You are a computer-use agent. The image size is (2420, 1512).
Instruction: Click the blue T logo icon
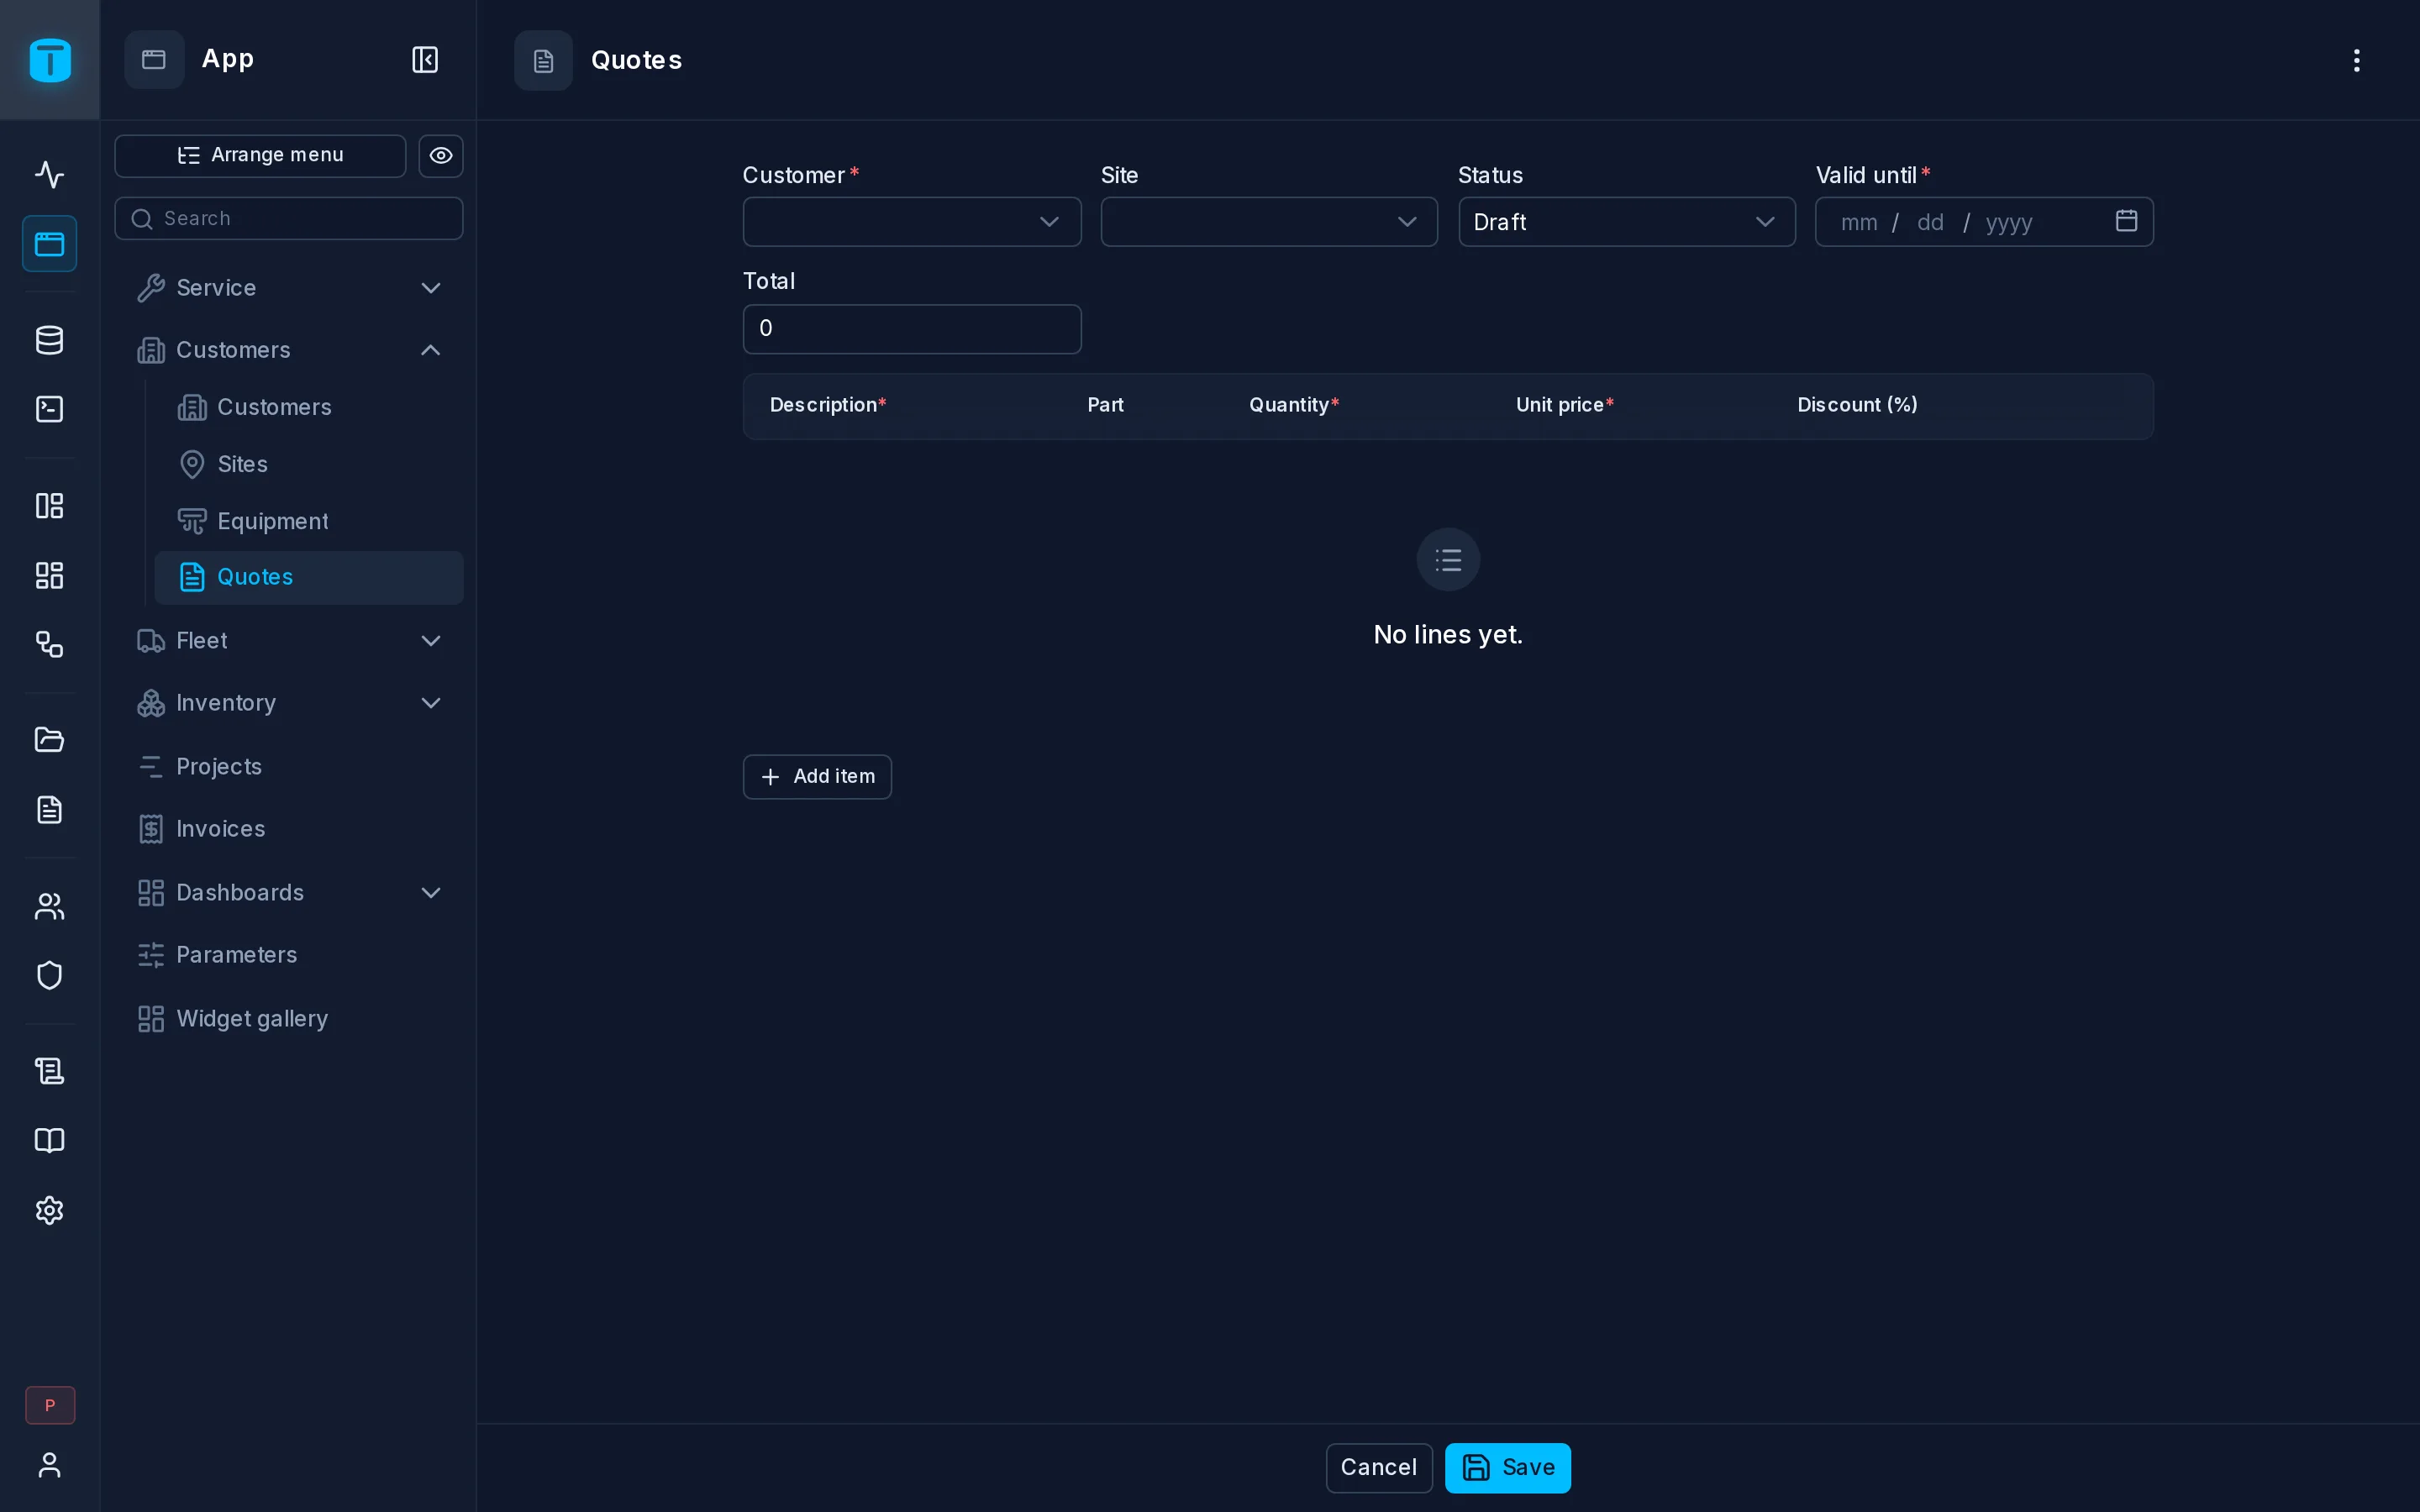point(50,60)
